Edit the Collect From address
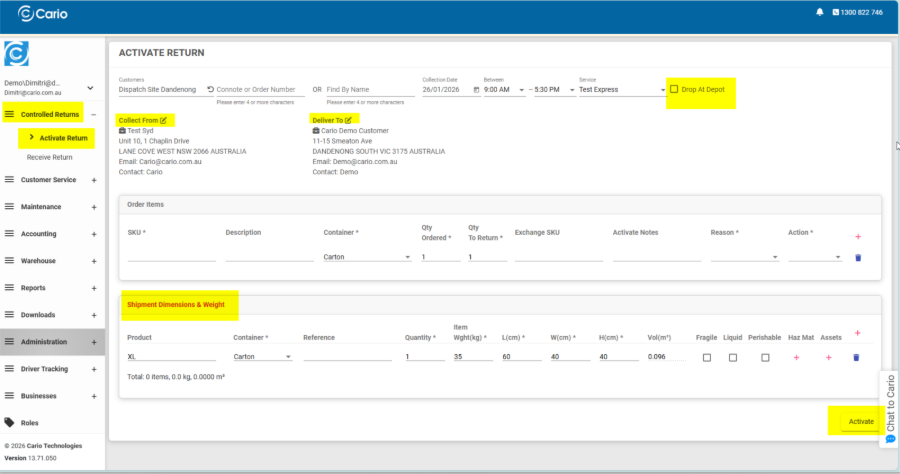This screenshot has height=474, width=900. [x=163, y=120]
